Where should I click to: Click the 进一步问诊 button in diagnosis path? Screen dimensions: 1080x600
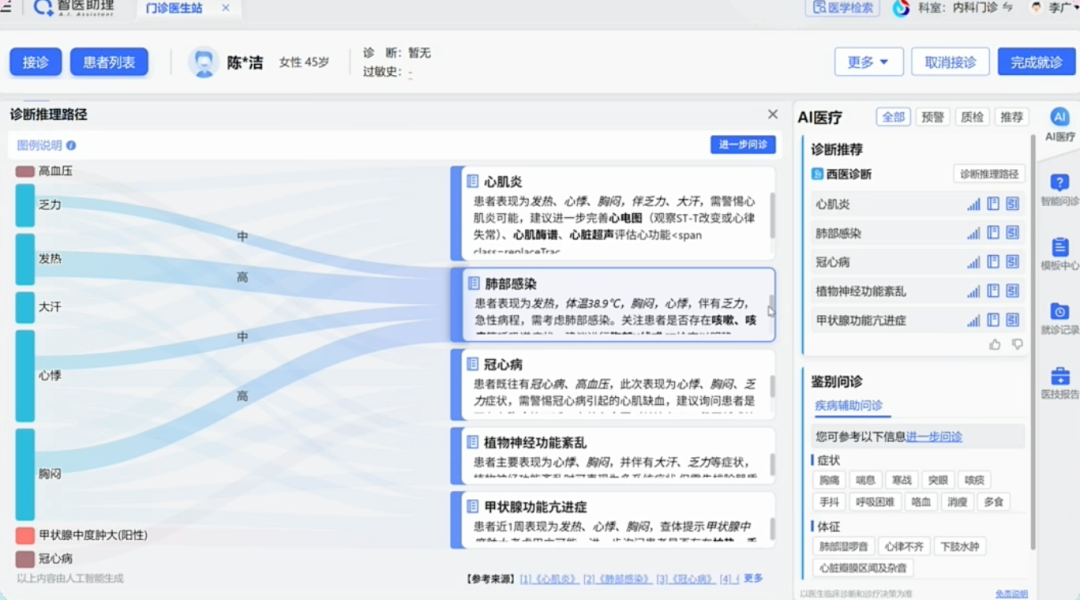point(742,145)
